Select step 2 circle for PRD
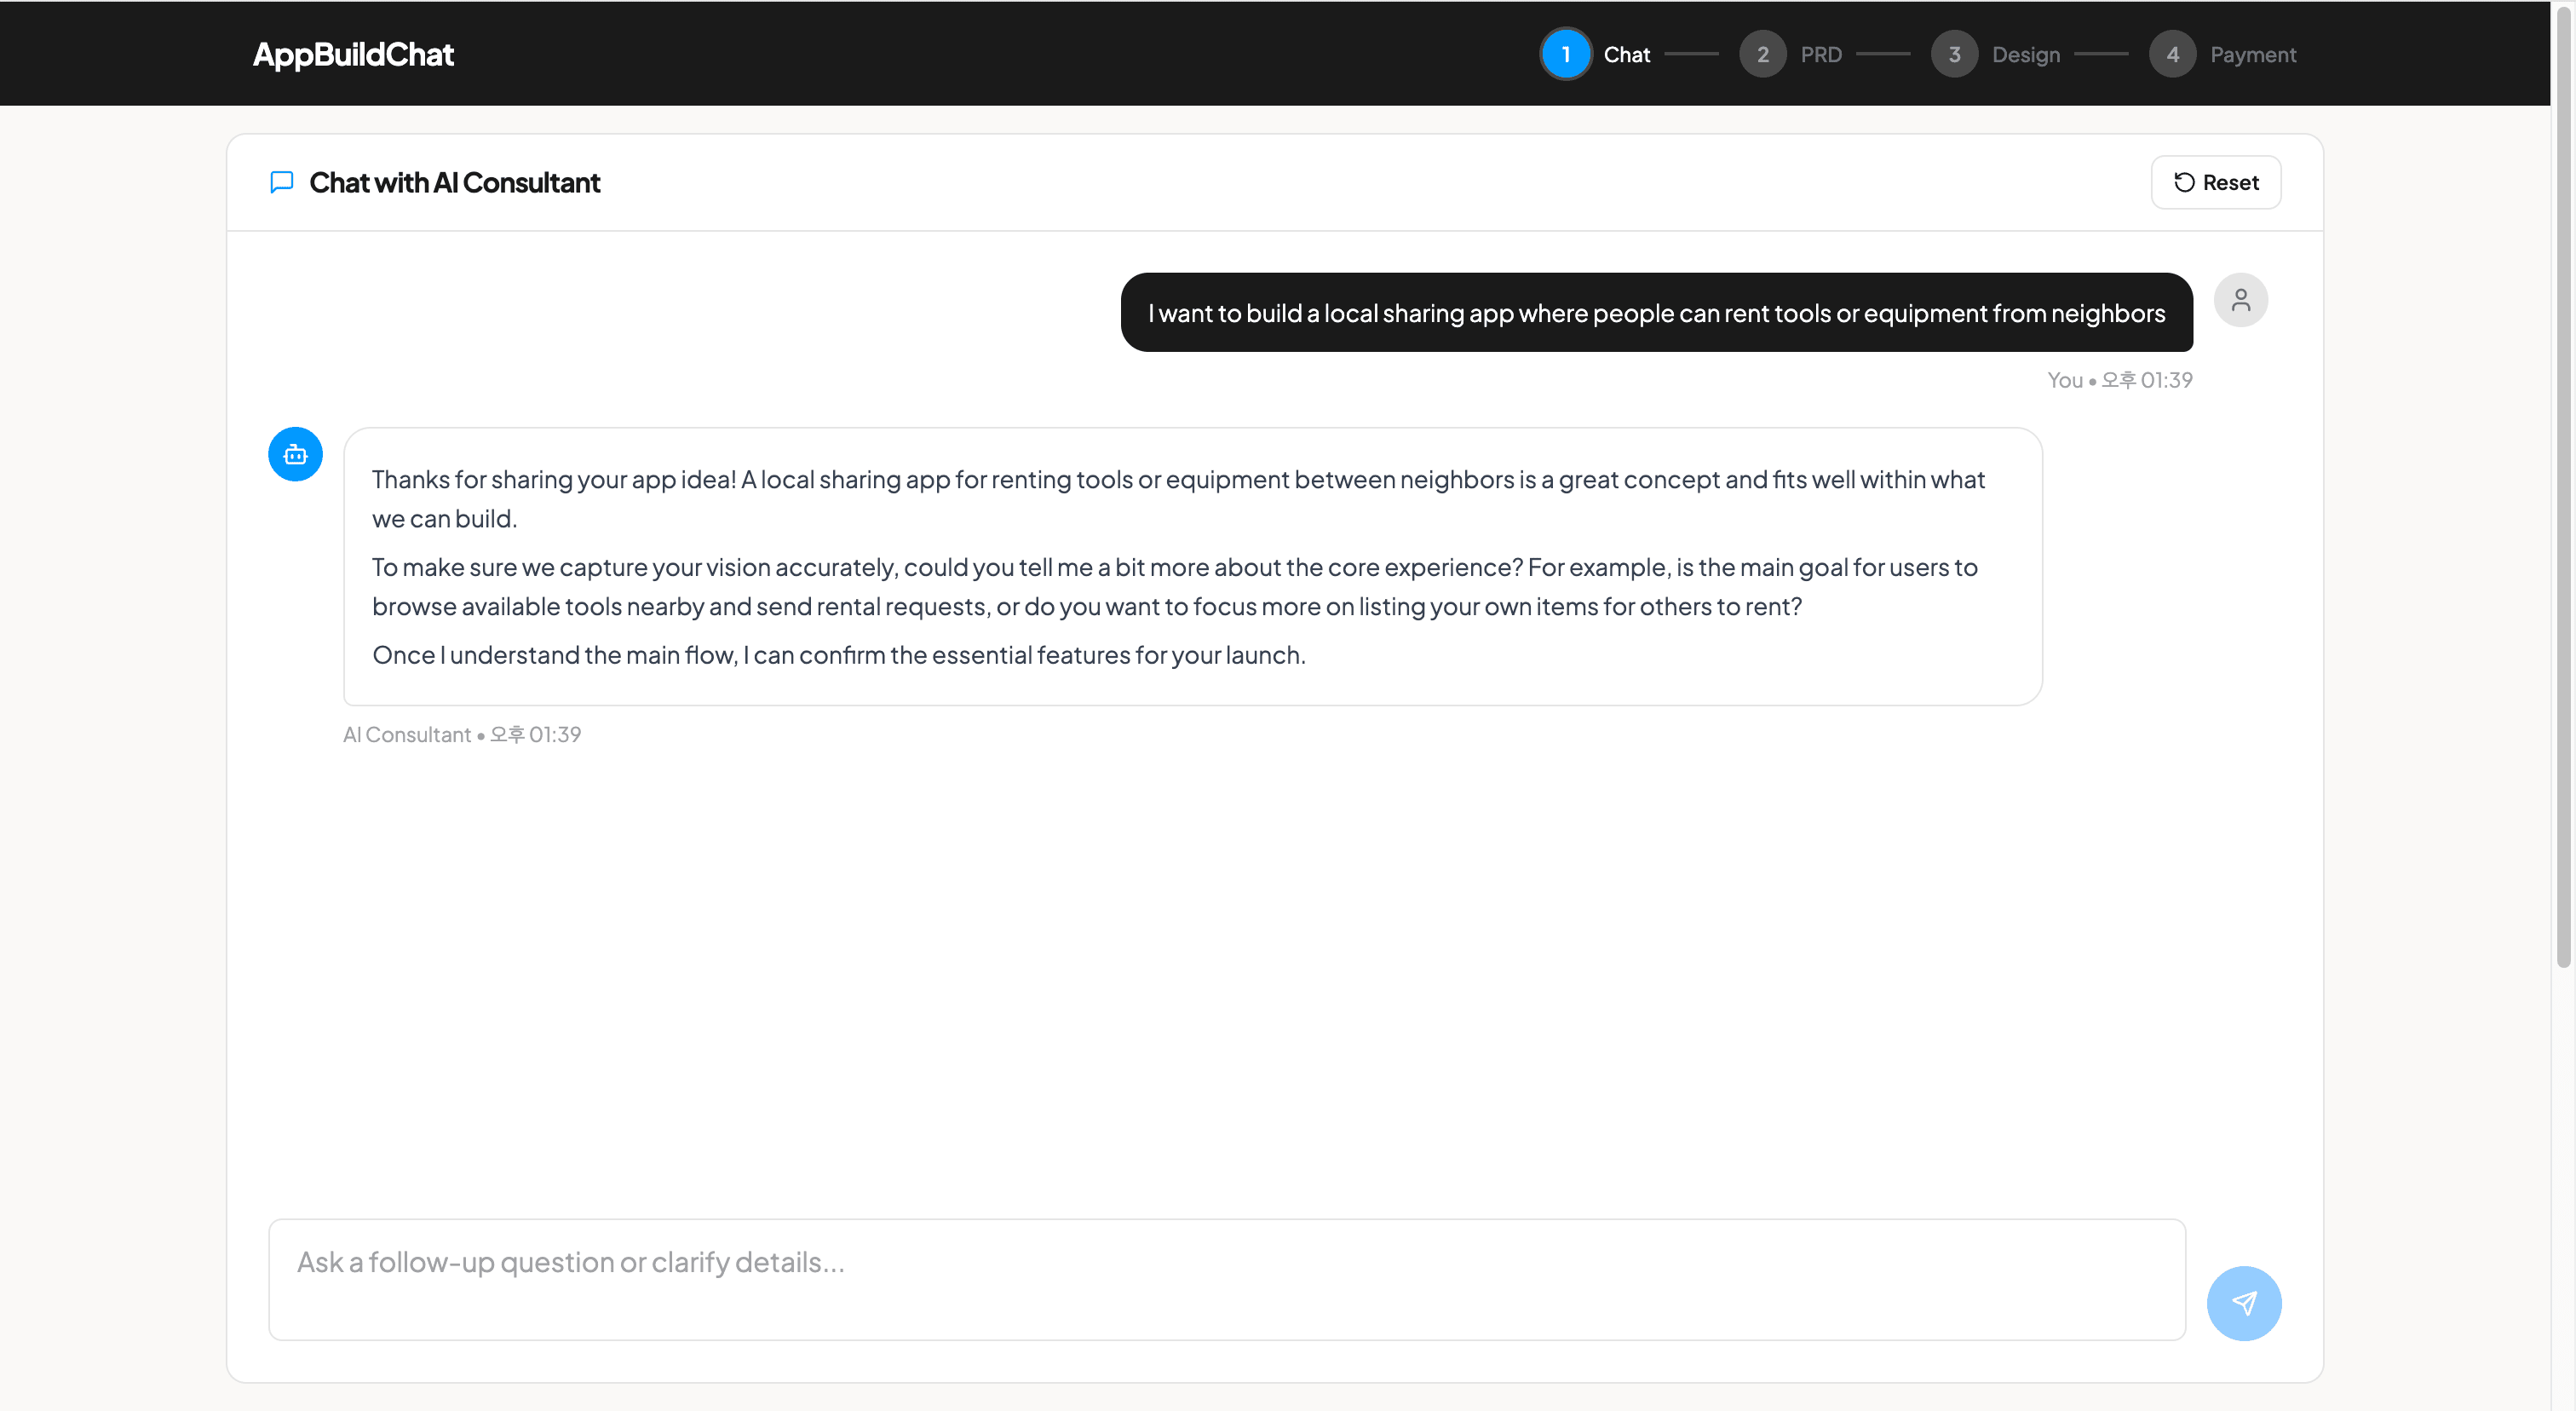 1763,54
